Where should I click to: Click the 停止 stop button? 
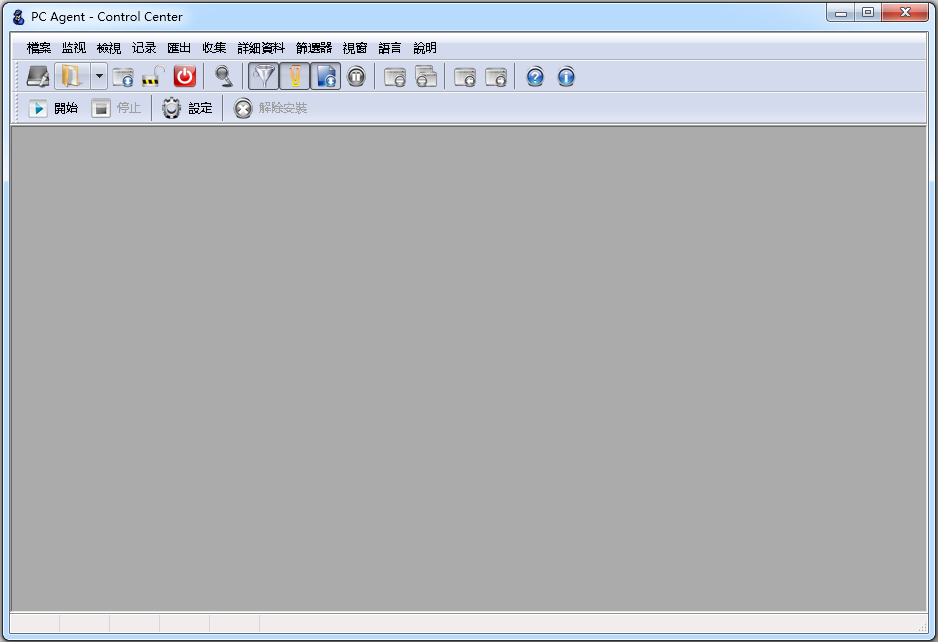pyautogui.click(x=117, y=108)
